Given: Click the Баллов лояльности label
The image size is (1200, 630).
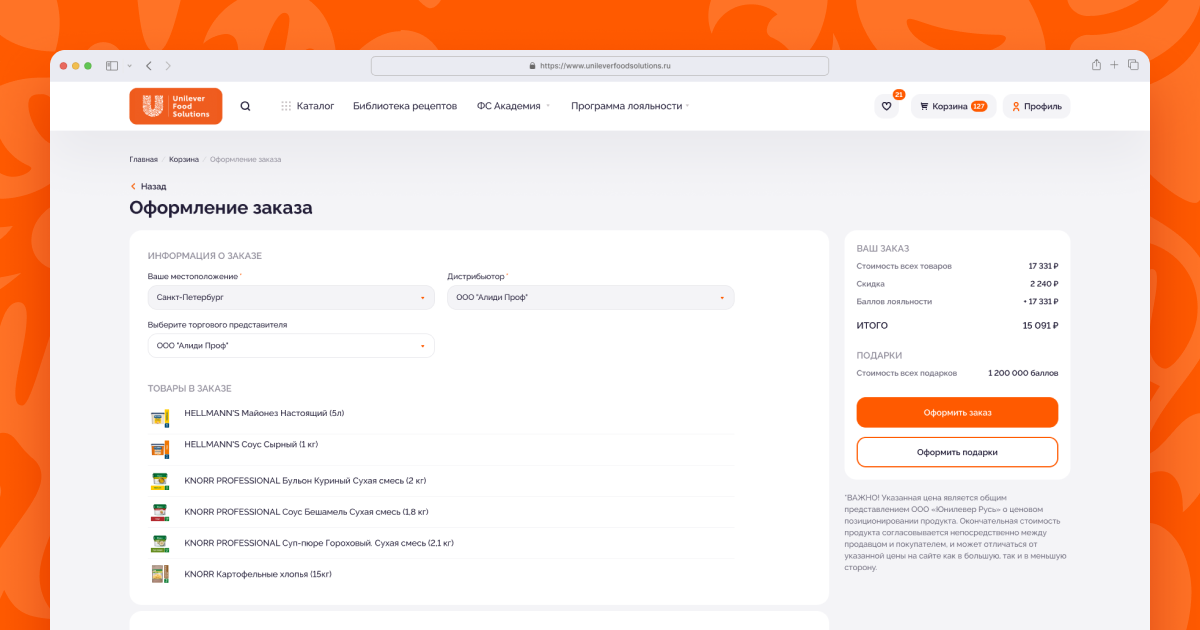Looking at the screenshot, I should [894, 301].
